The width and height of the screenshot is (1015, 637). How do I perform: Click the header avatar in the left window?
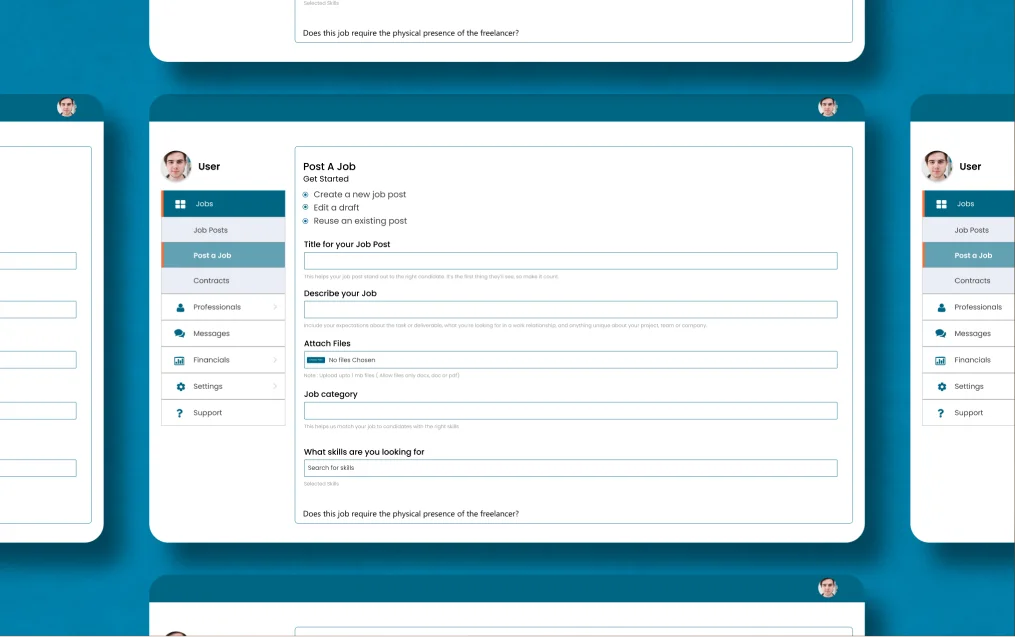(67, 107)
